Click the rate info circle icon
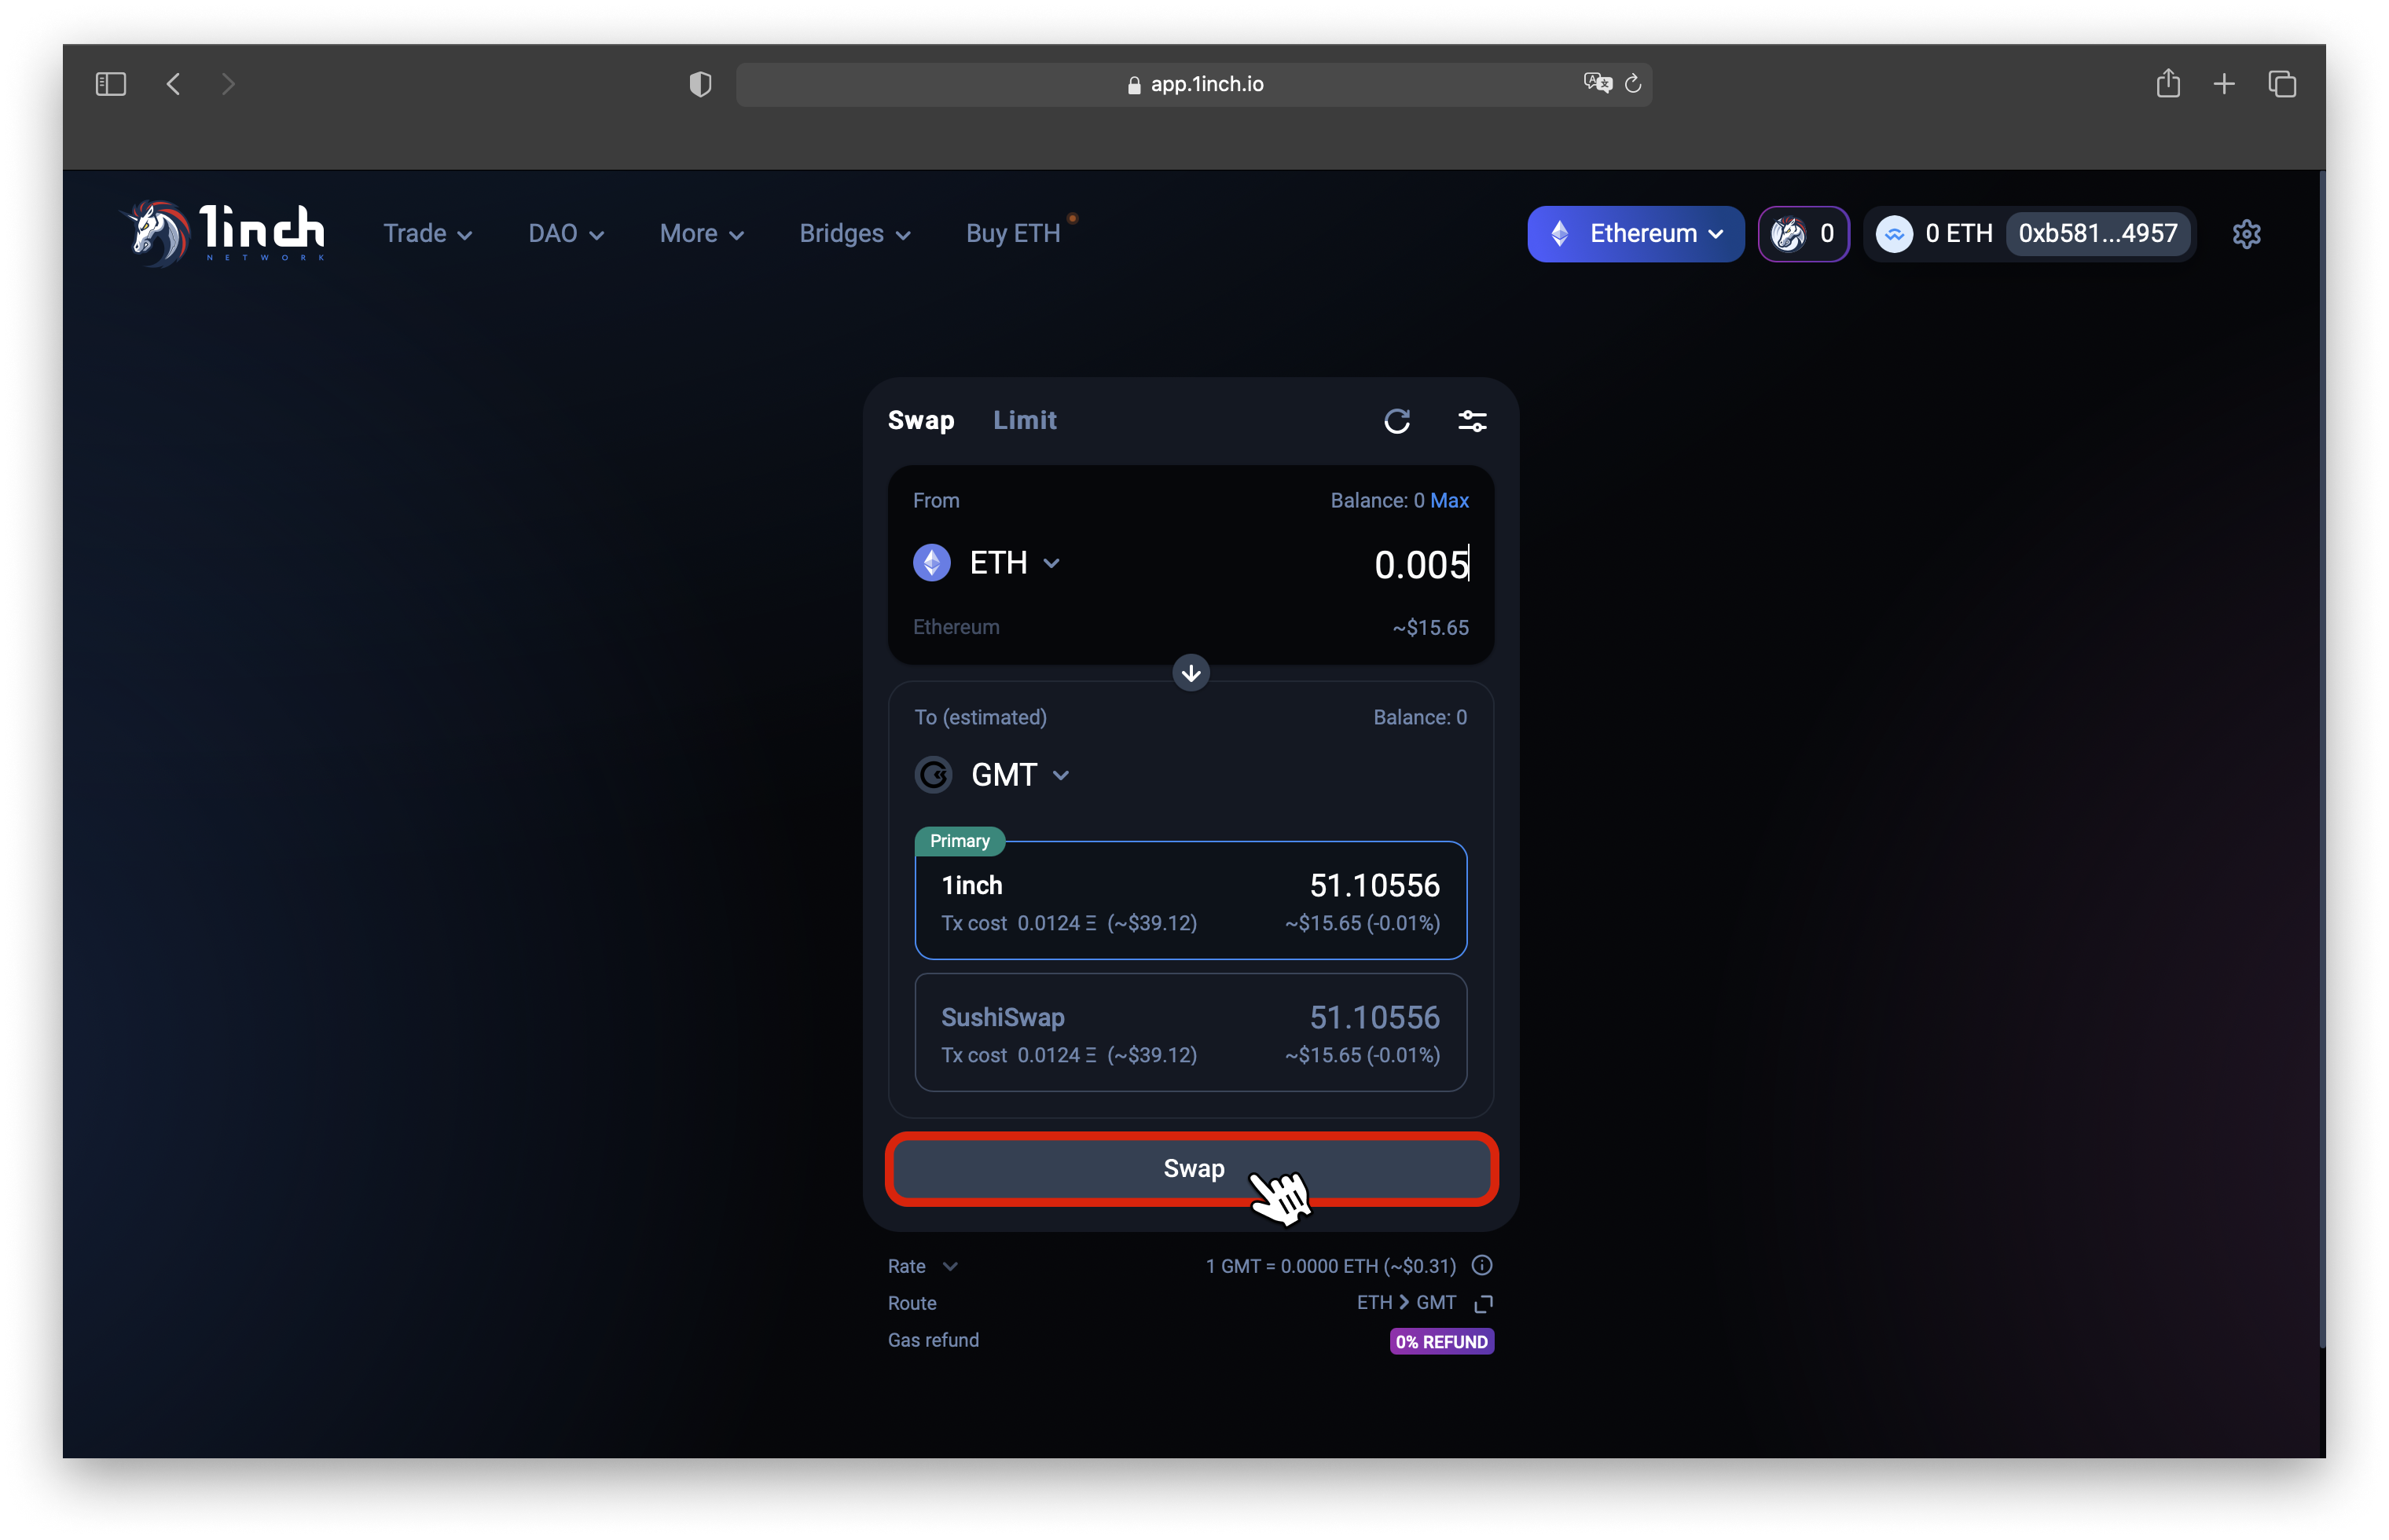 click(1482, 1265)
